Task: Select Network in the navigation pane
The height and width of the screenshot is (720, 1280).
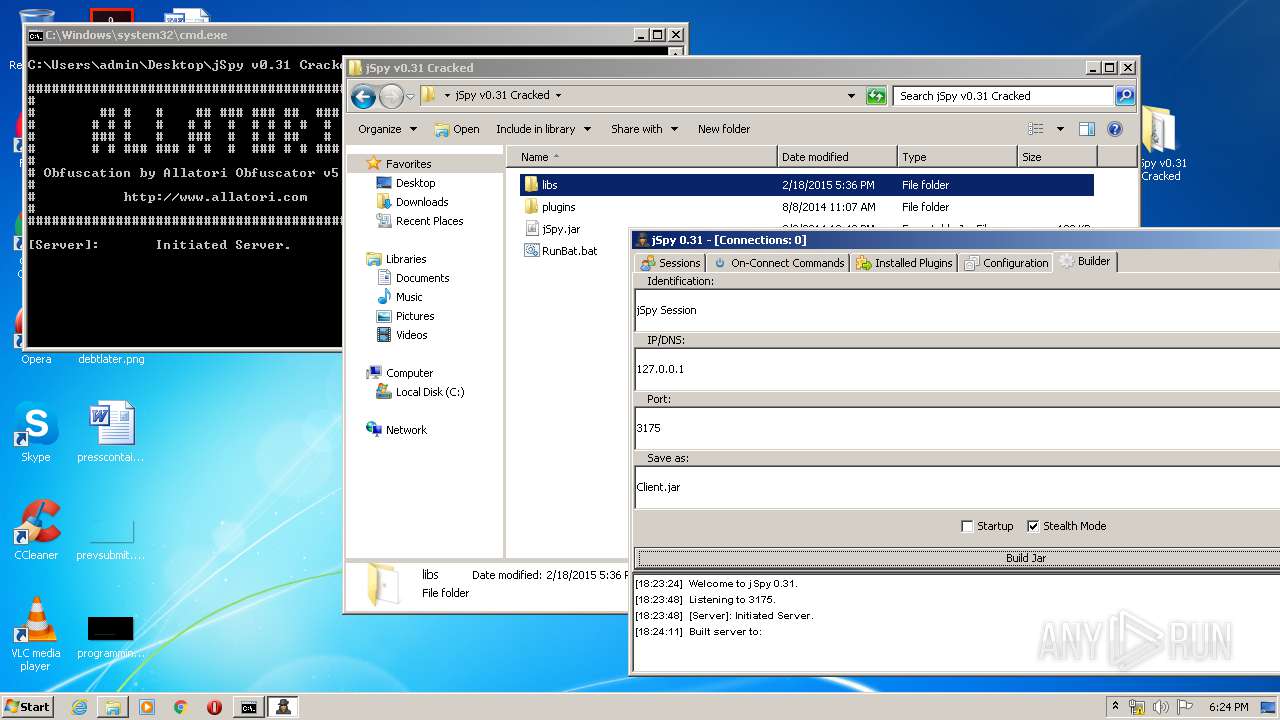Action: [x=406, y=430]
